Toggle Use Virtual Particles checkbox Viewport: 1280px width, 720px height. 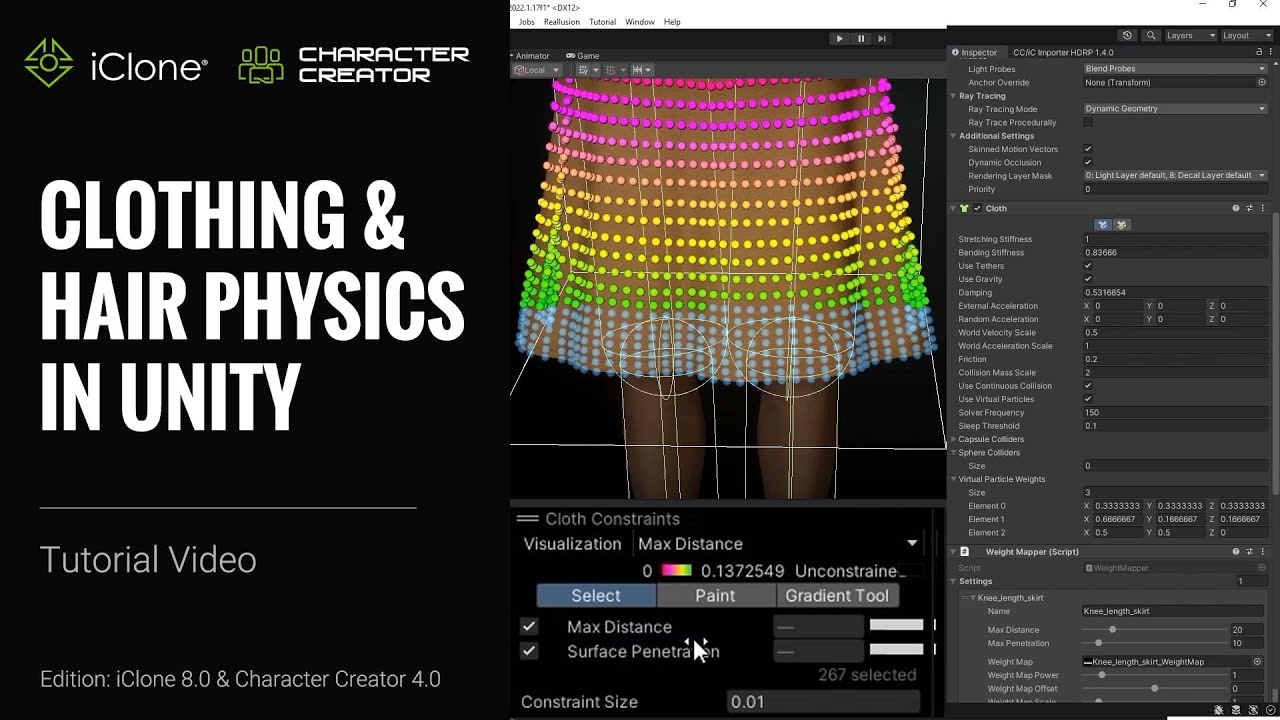tap(1088, 399)
